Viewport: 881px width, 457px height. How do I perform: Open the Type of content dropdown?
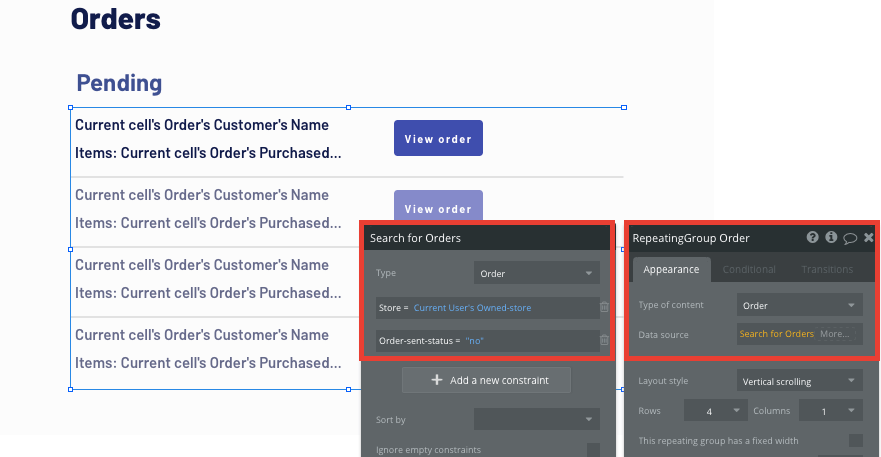tap(800, 305)
